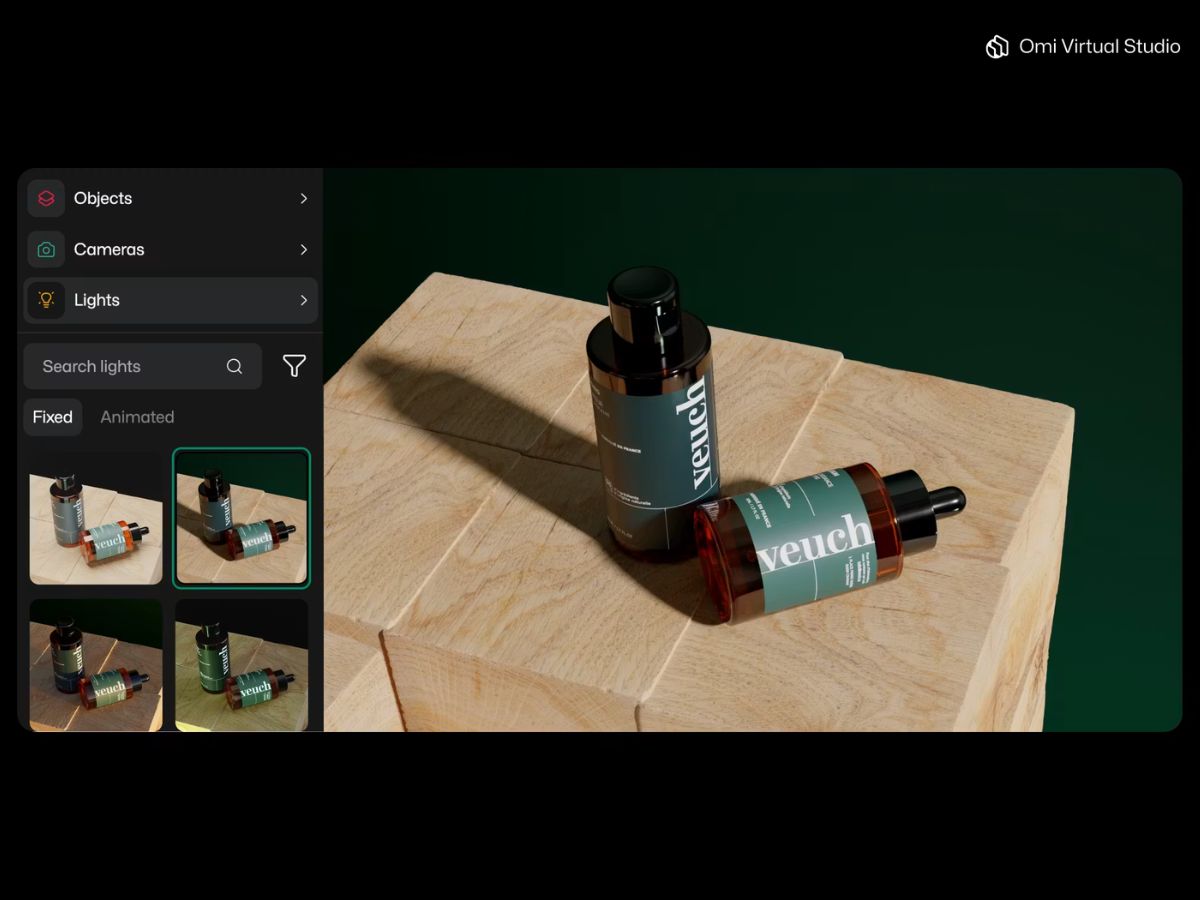Expand the Lights section chevron
The image size is (1200, 900).
tap(303, 300)
